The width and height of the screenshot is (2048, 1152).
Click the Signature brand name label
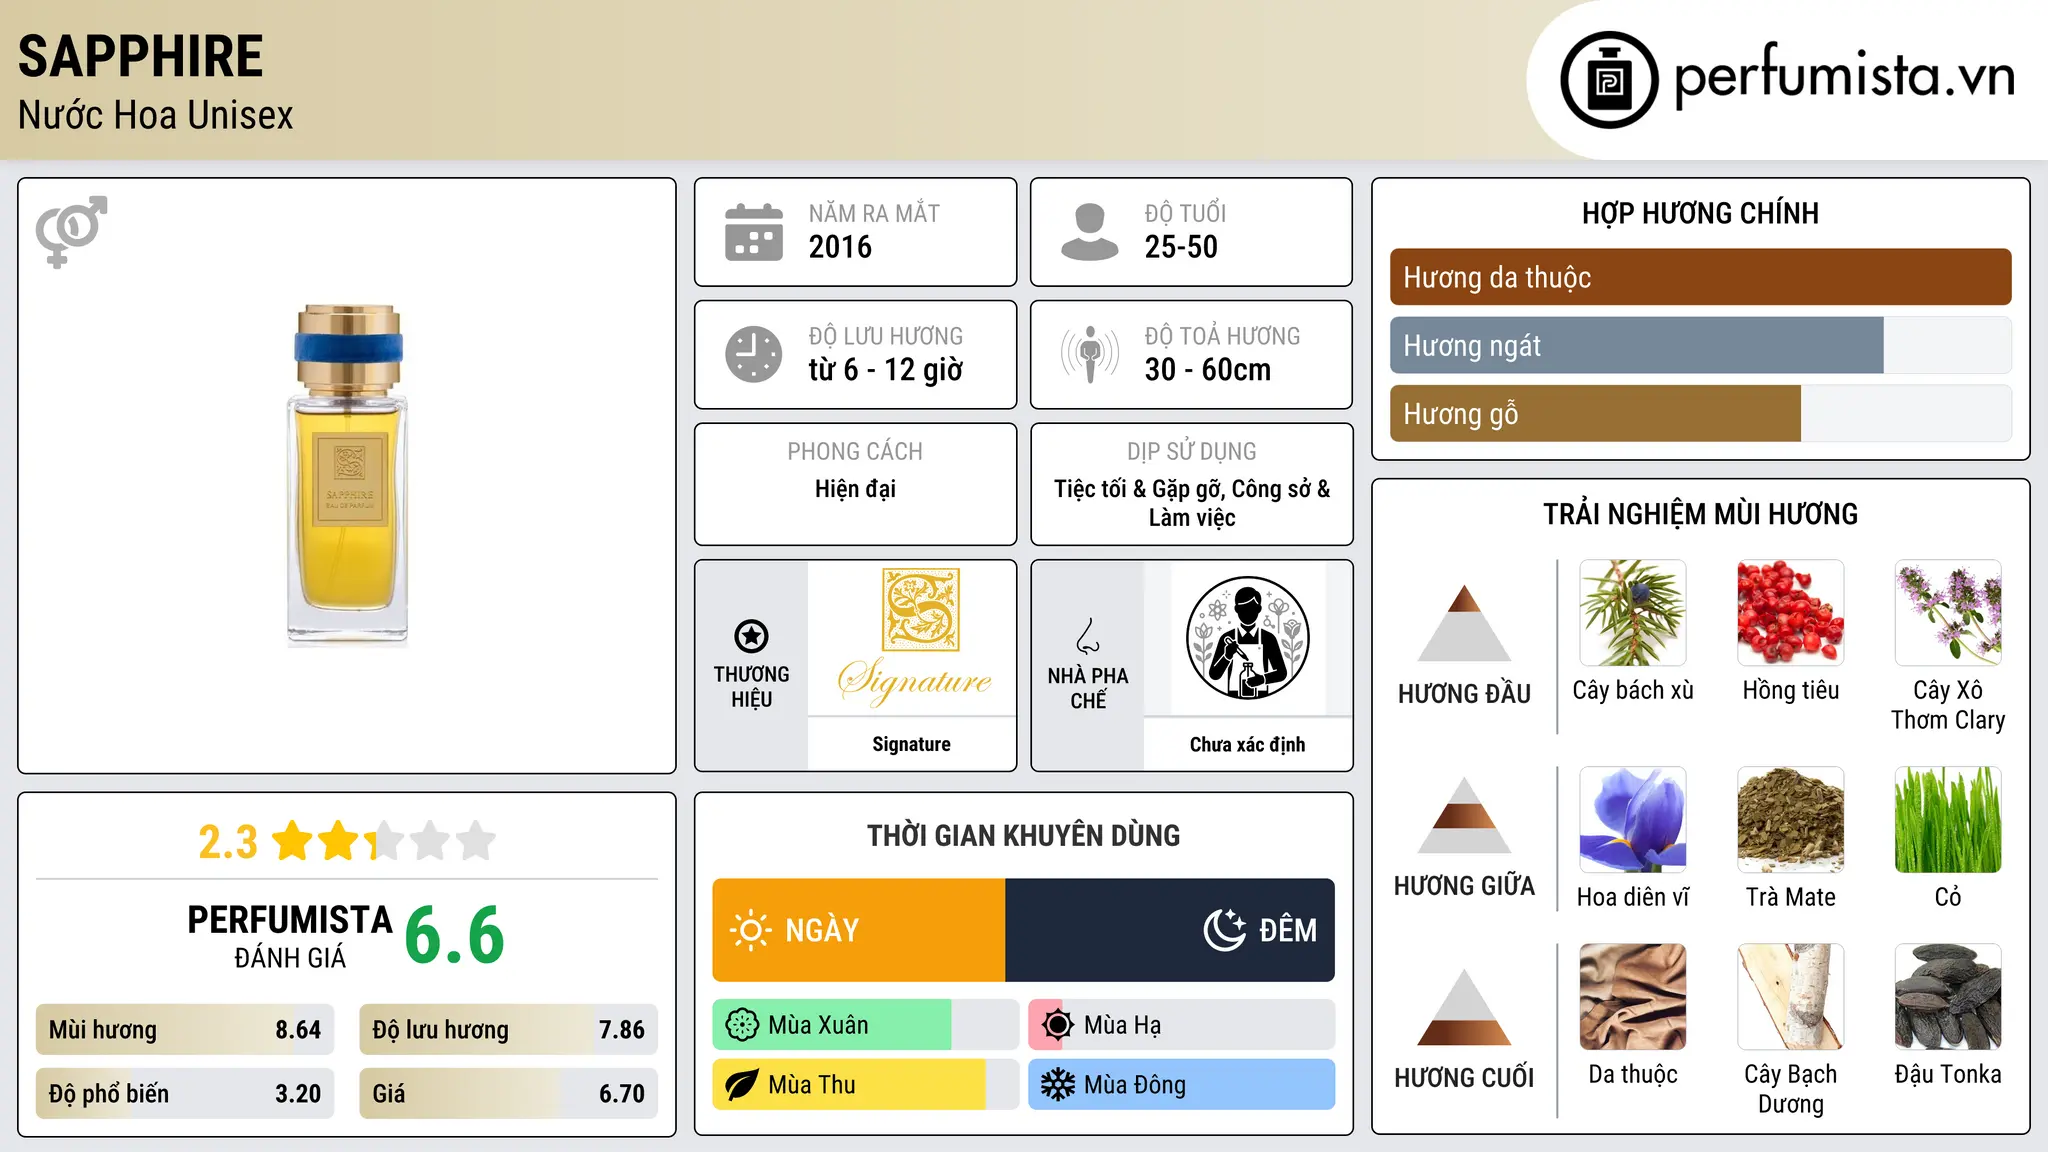tap(911, 744)
